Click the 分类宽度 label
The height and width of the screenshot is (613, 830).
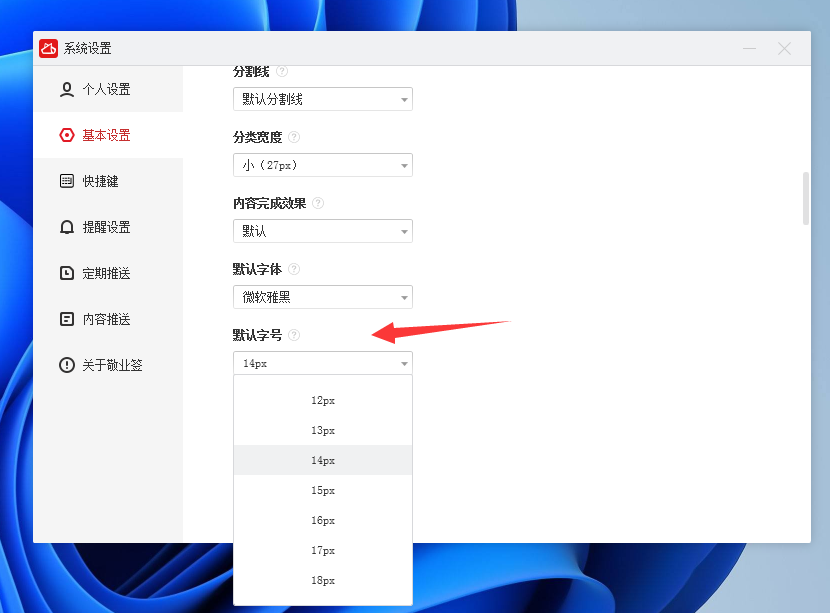coord(257,137)
